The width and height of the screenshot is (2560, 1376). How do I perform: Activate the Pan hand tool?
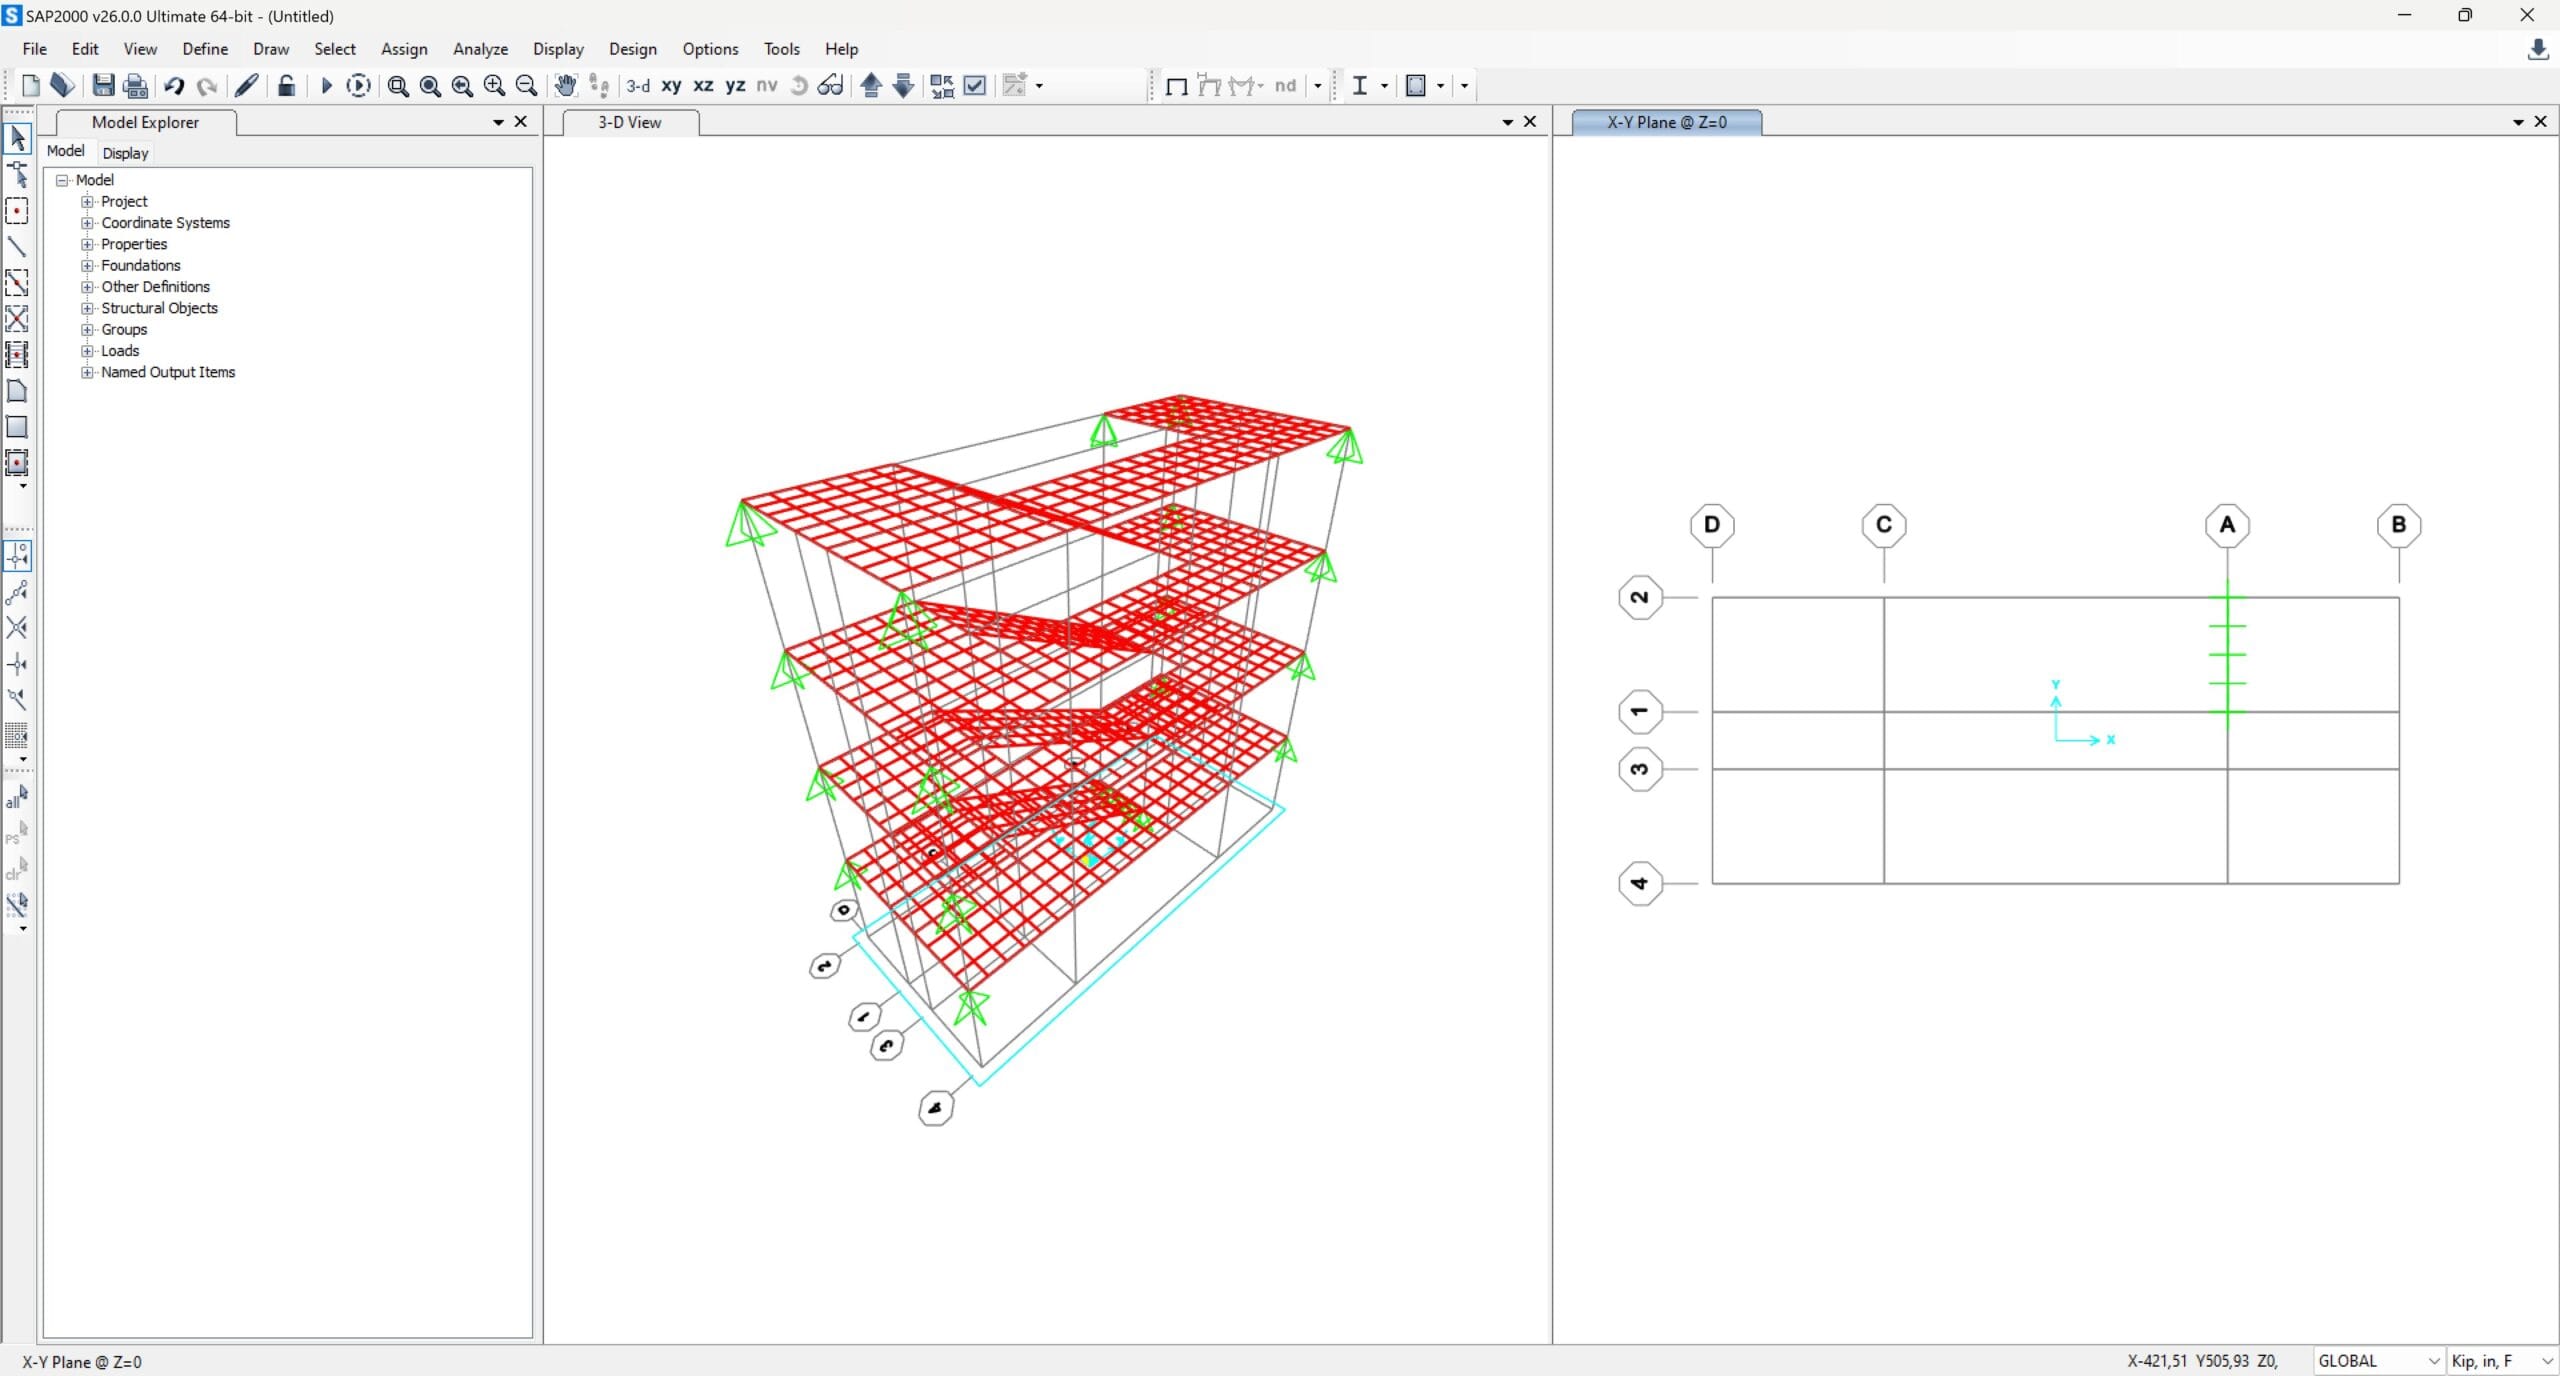point(565,86)
